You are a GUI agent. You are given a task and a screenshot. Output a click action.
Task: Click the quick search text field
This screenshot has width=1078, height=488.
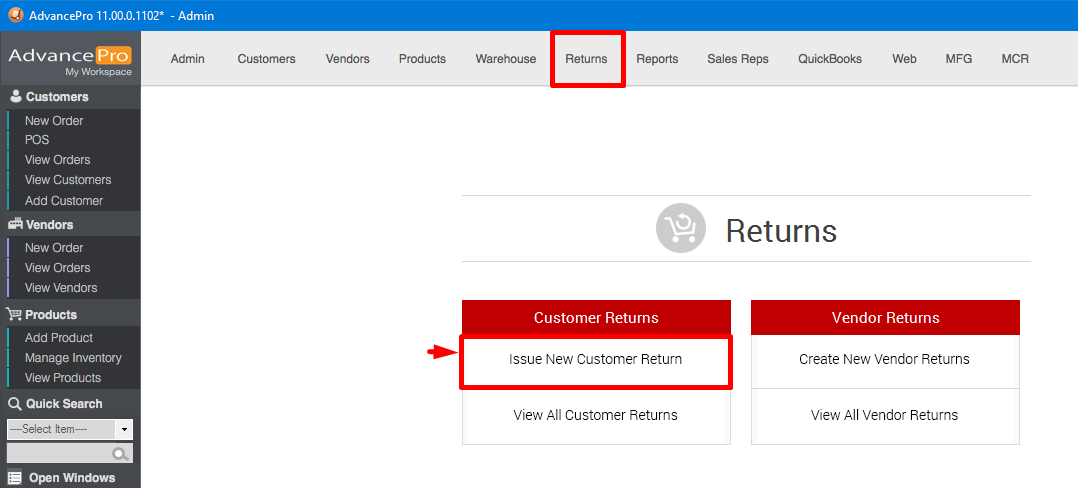60,453
